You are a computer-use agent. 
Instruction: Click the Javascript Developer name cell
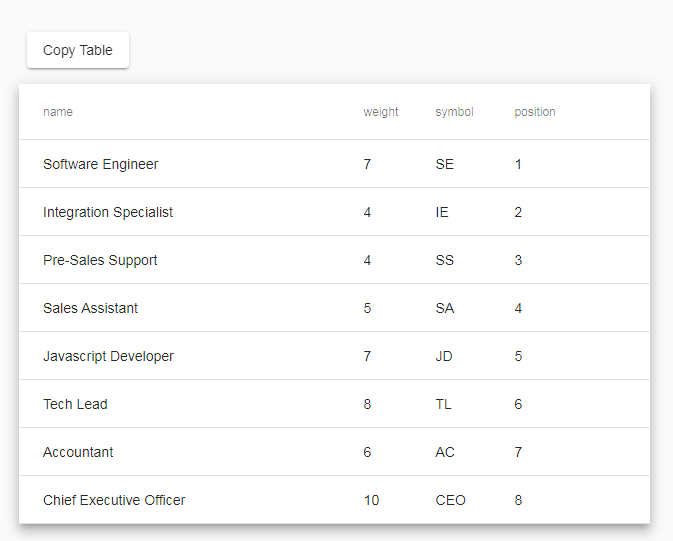coord(108,356)
